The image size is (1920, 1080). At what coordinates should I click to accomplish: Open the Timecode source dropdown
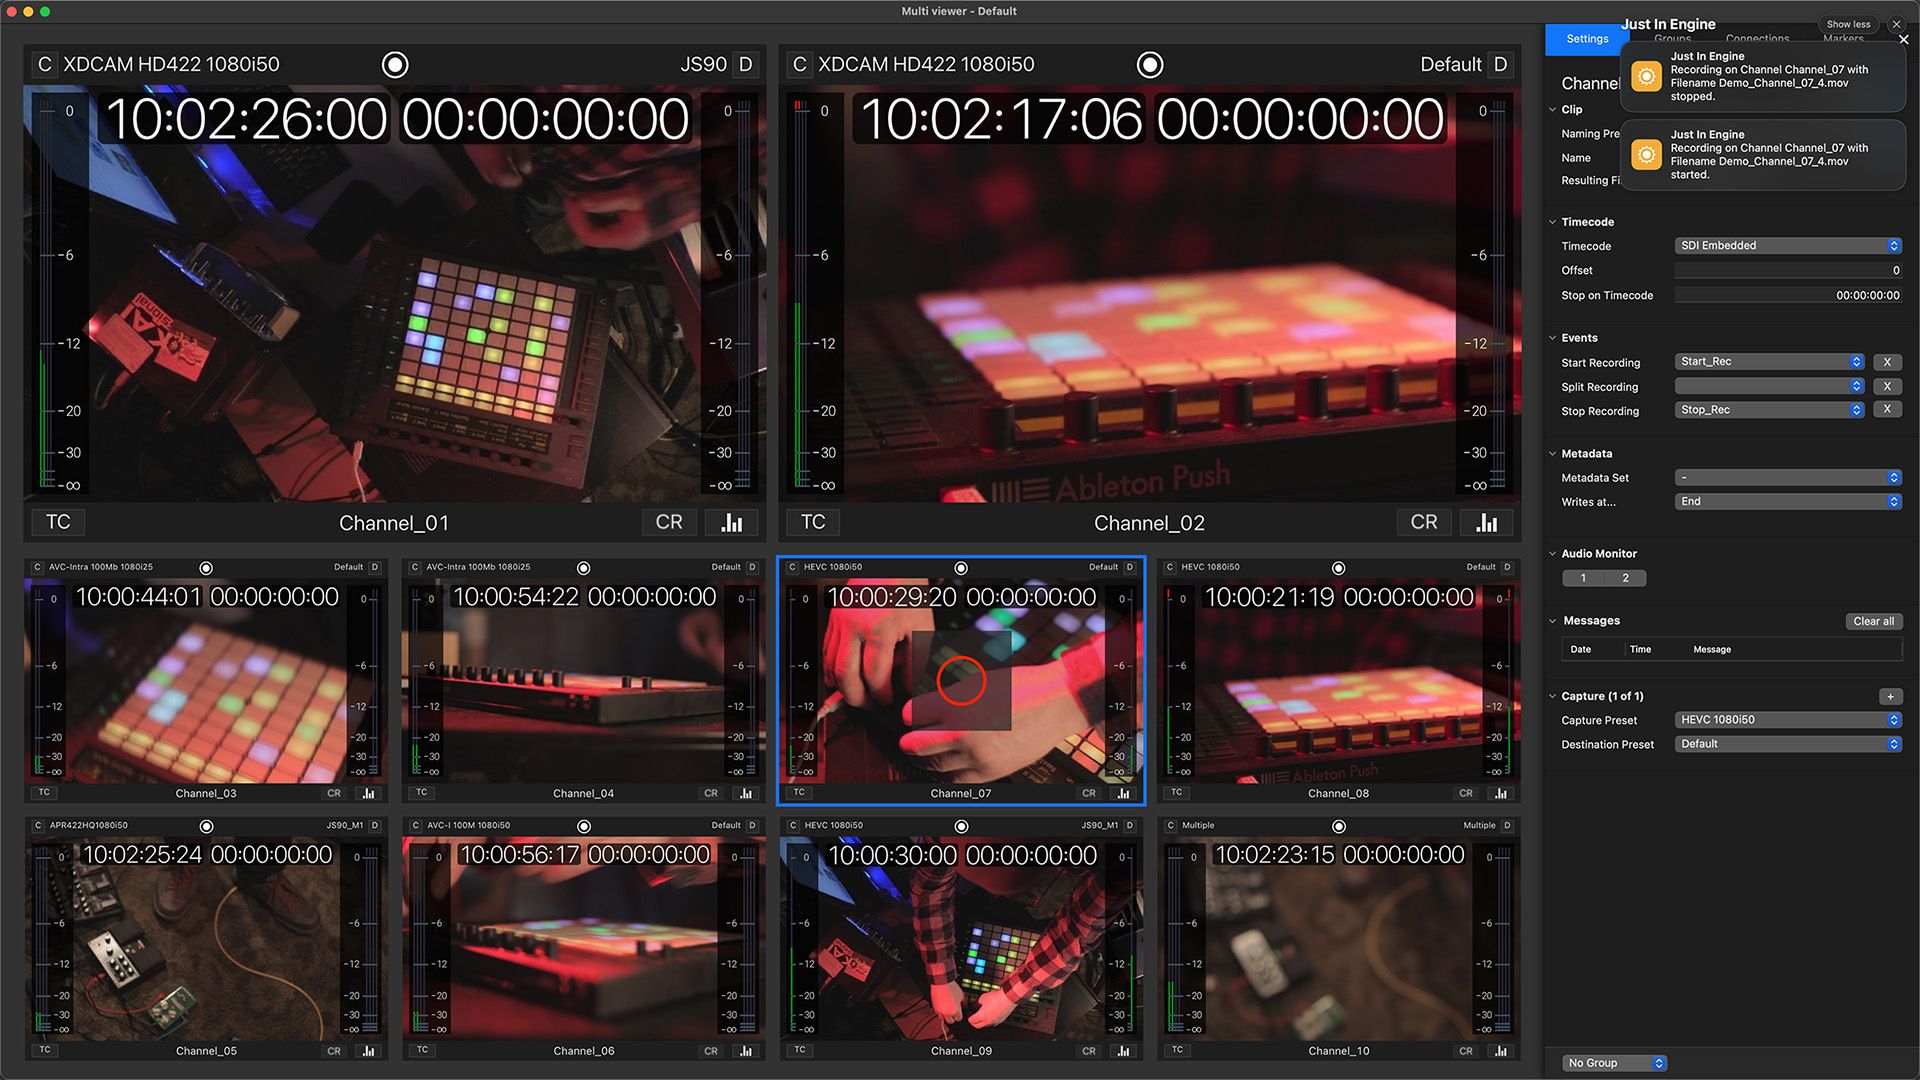point(1787,246)
